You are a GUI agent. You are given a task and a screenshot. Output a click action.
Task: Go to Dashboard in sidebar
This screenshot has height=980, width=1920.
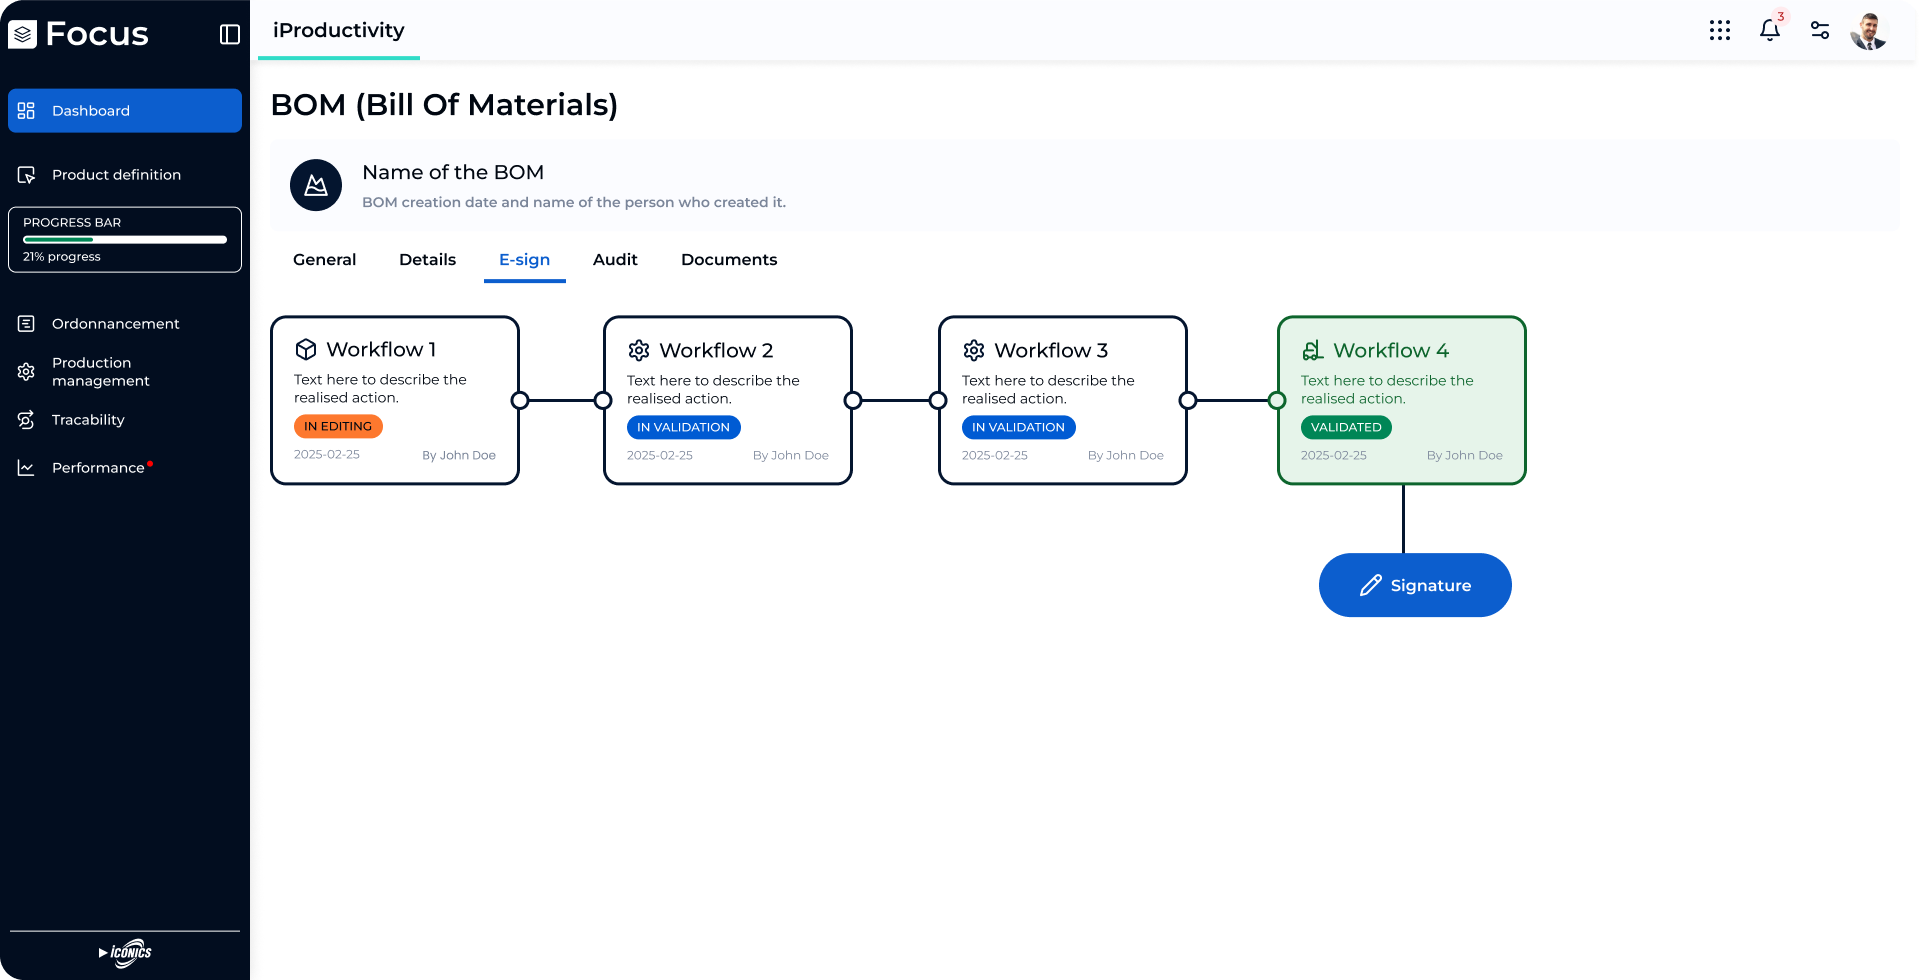coord(125,110)
